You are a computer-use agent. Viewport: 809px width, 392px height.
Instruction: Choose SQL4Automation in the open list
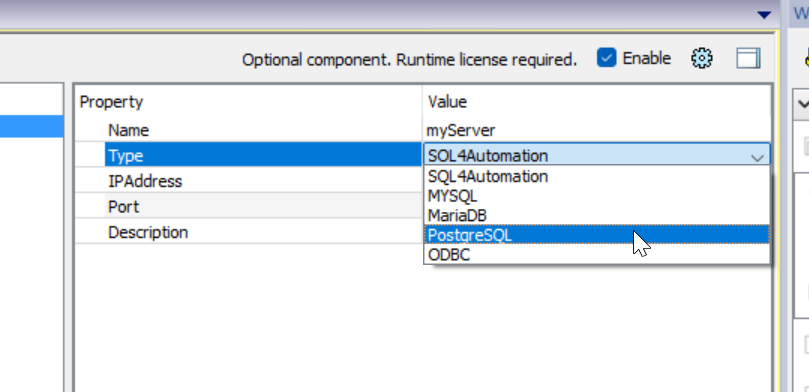(x=597, y=176)
